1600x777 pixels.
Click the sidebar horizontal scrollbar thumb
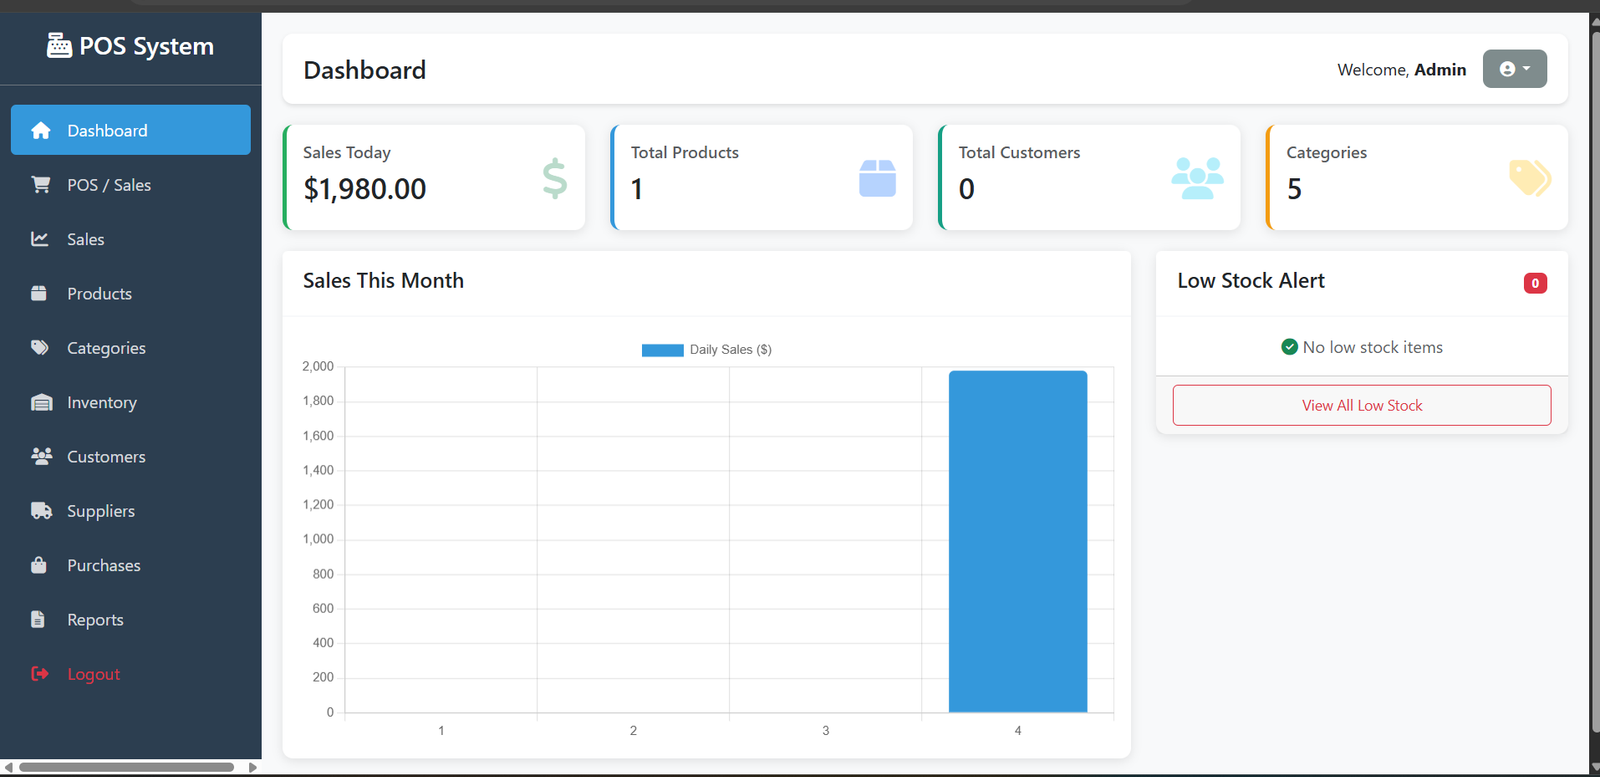[x=126, y=768]
